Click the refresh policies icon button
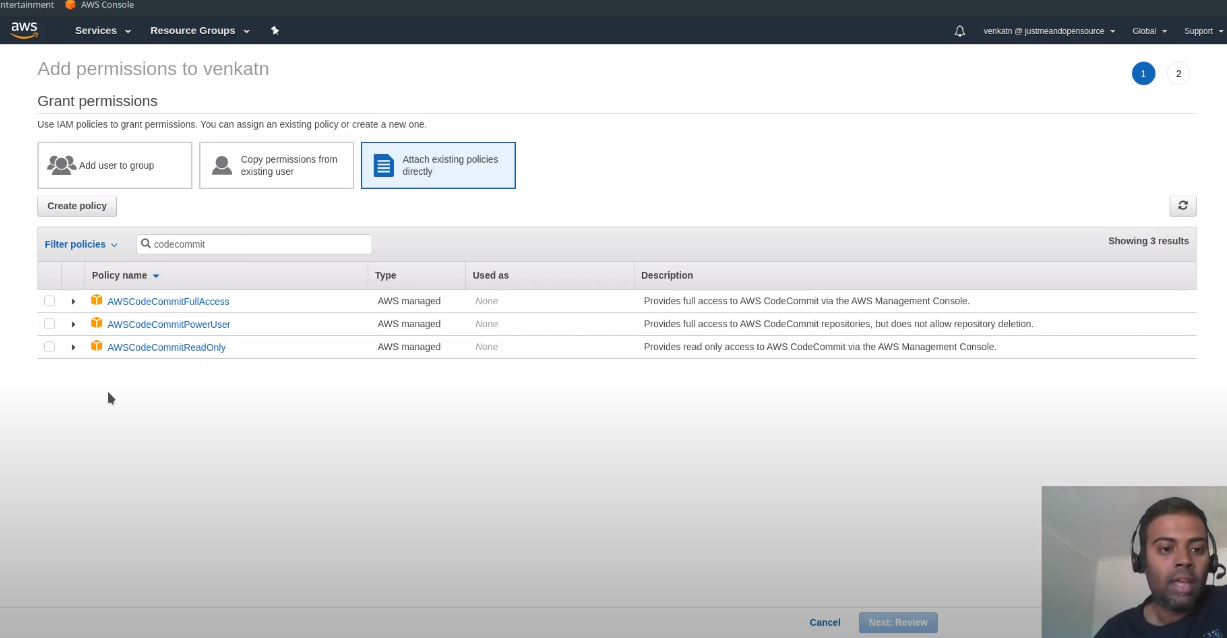The image size is (1227, 638). [x=1183, y=205]
